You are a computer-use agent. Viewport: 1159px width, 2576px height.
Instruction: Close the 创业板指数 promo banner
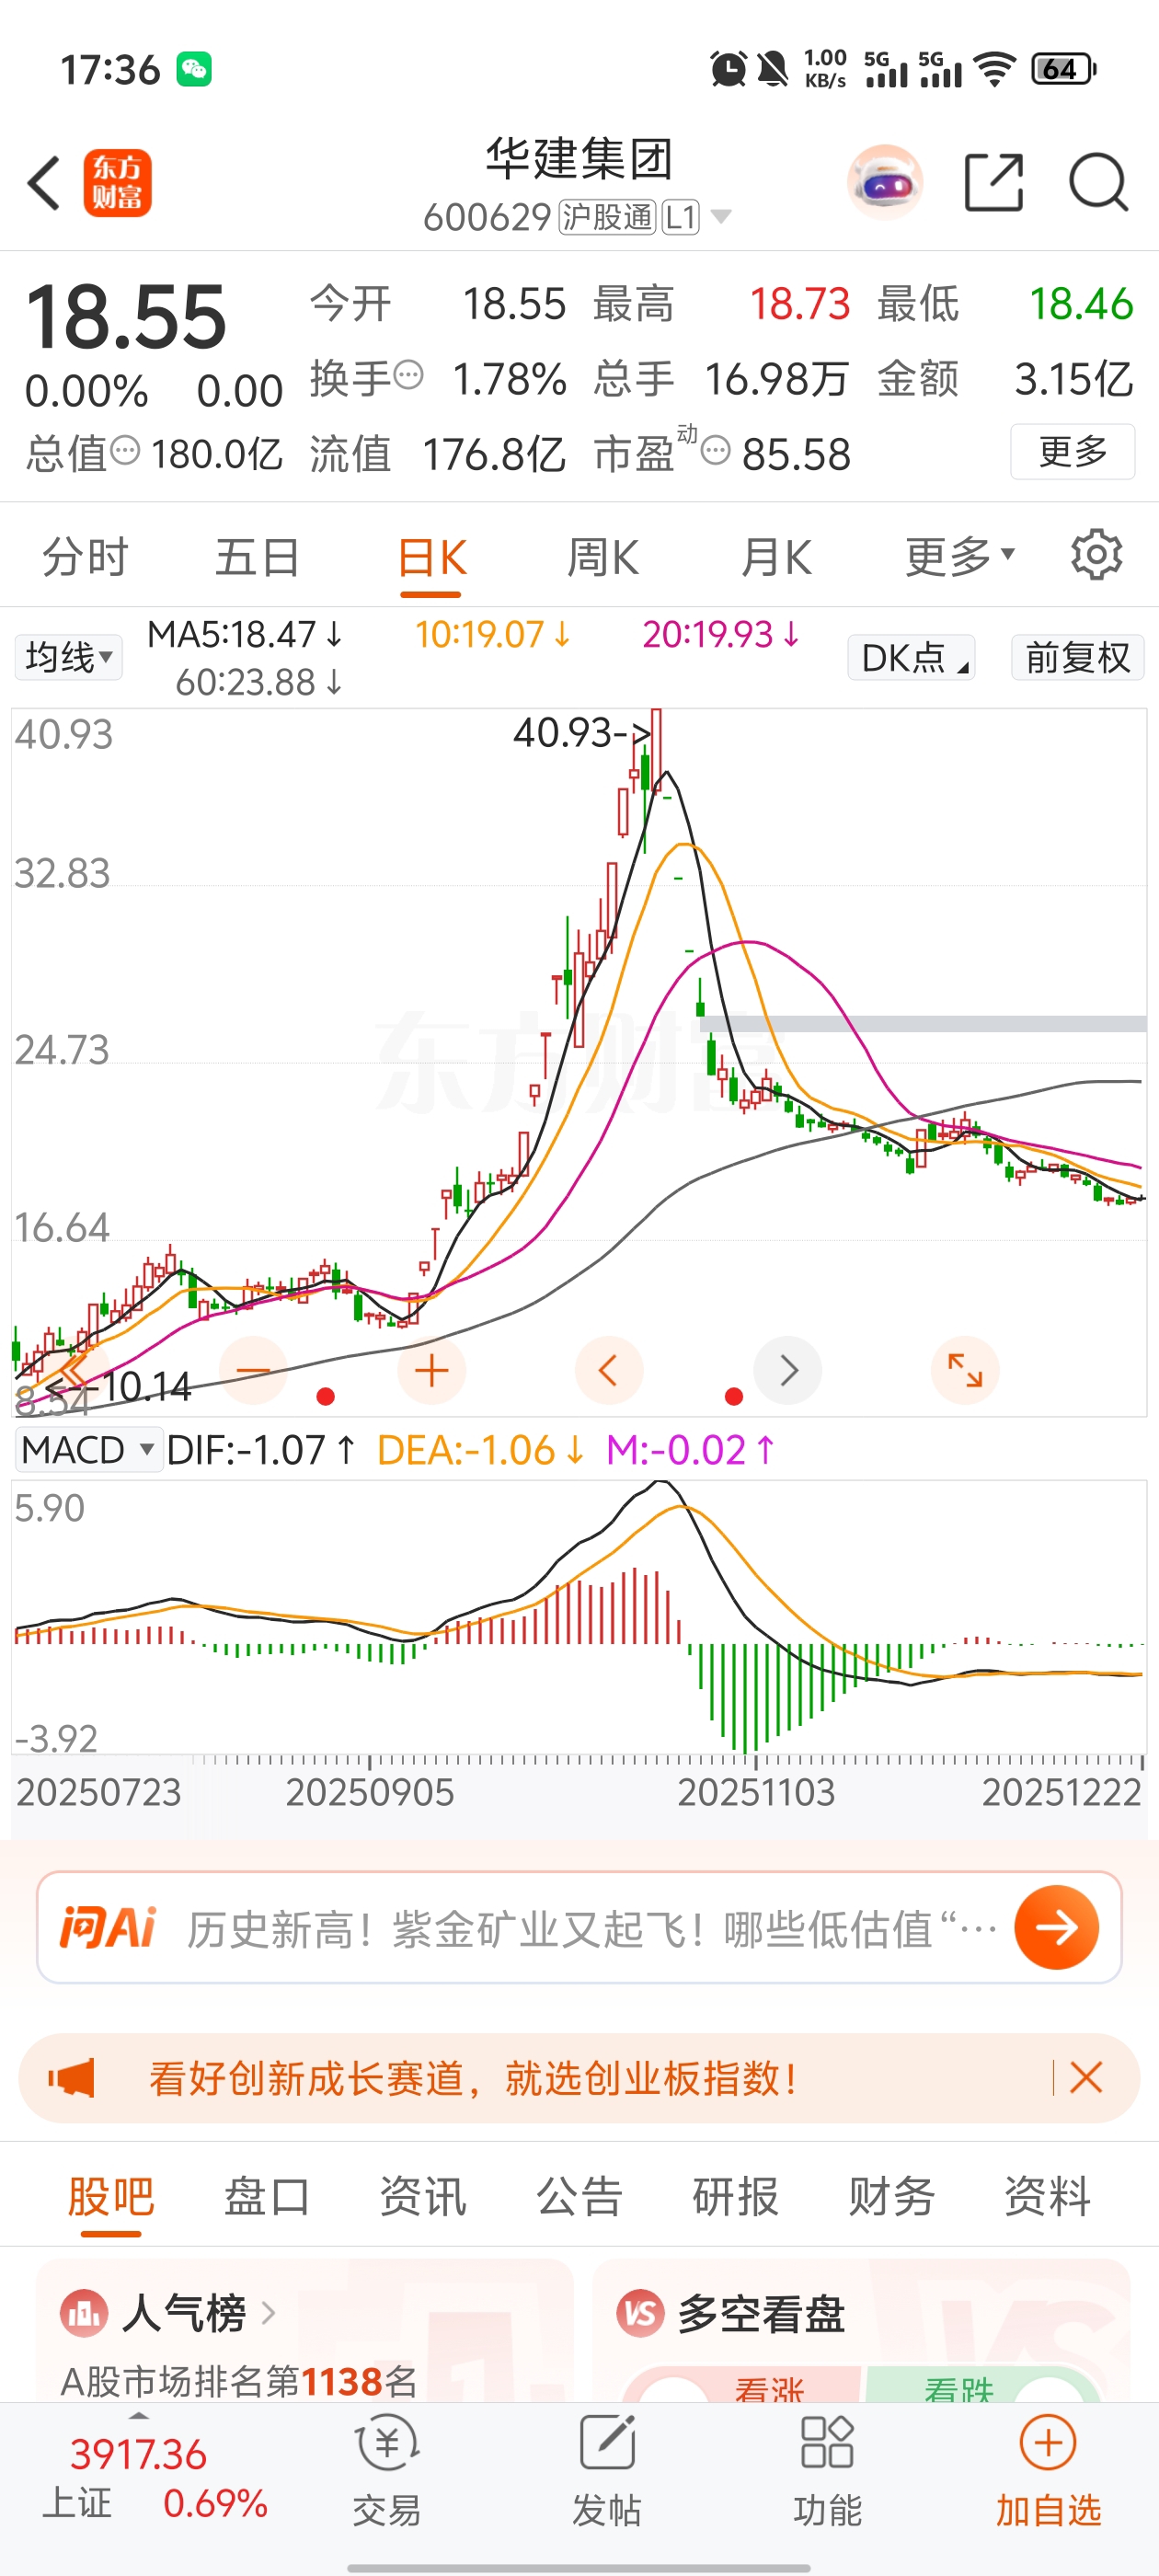point(1086,2078)
